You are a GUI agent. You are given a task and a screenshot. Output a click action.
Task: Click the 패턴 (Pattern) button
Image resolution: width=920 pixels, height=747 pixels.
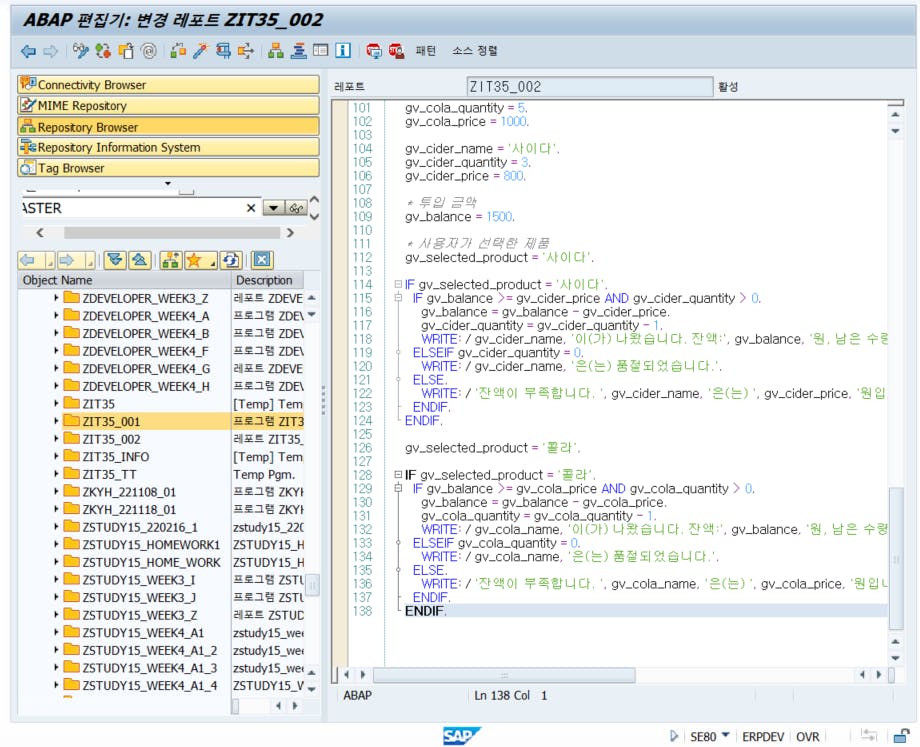(x=426, y=50)
